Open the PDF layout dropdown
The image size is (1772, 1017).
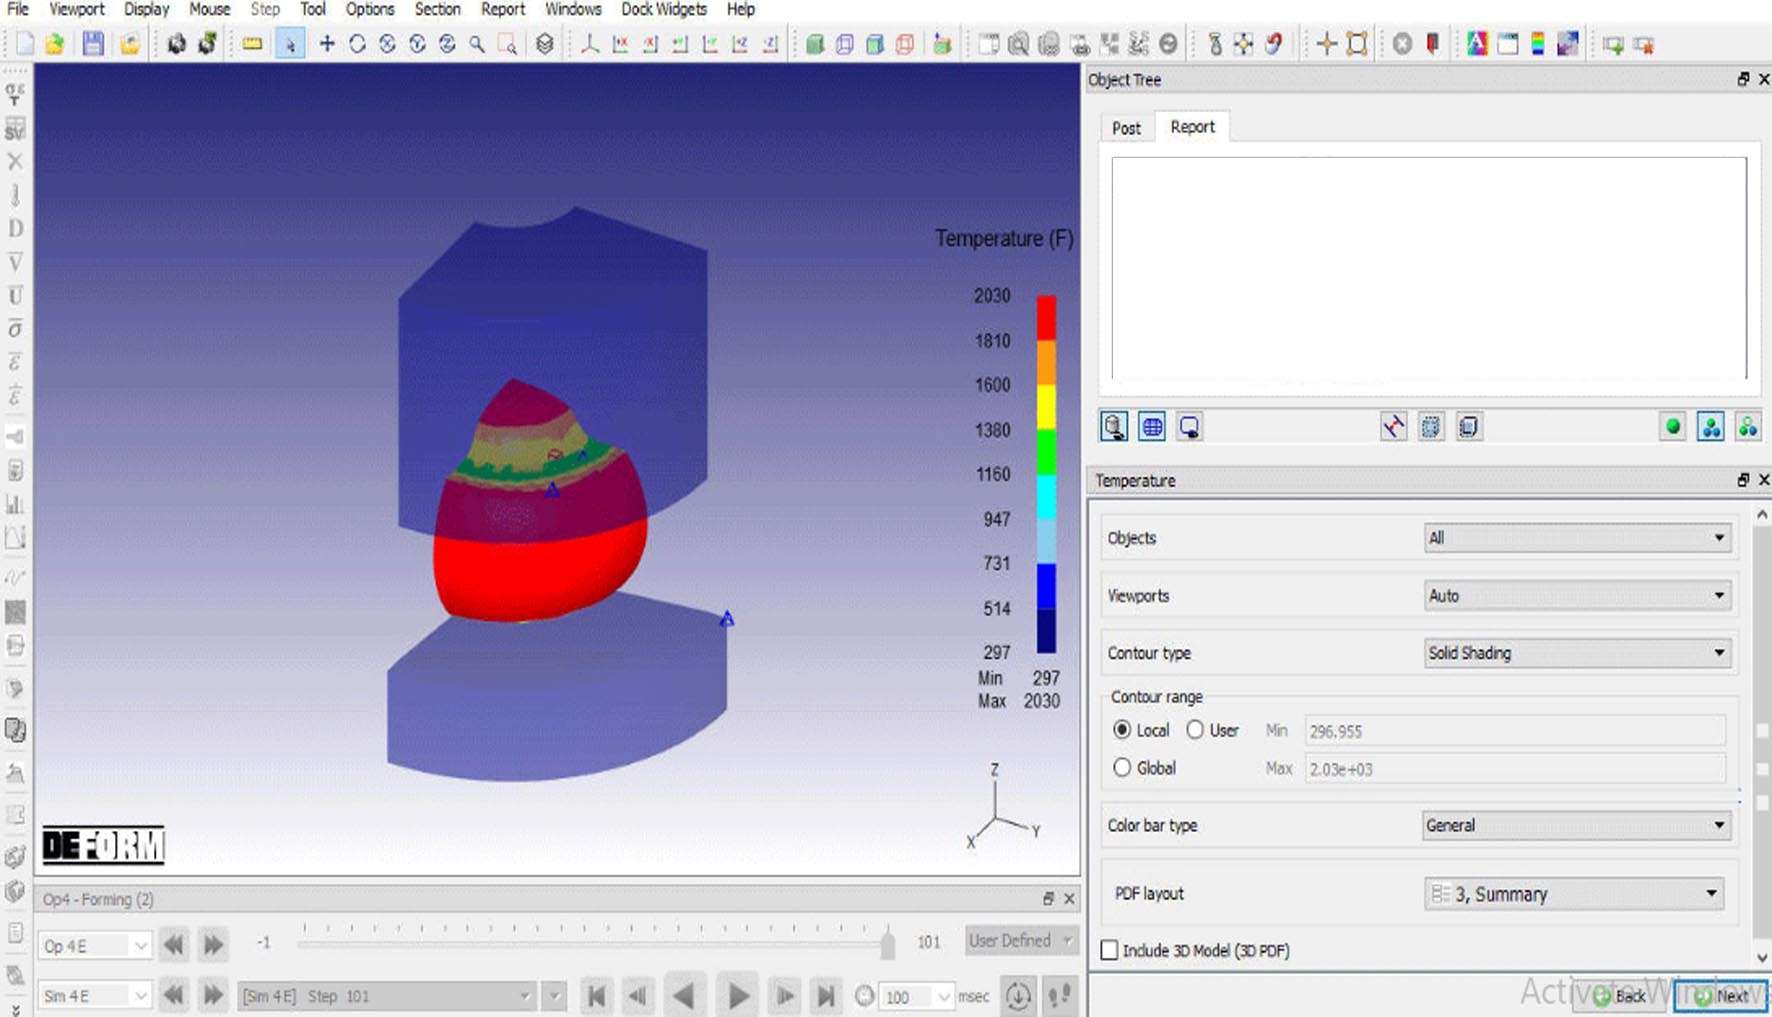[x=1576, y=893]
